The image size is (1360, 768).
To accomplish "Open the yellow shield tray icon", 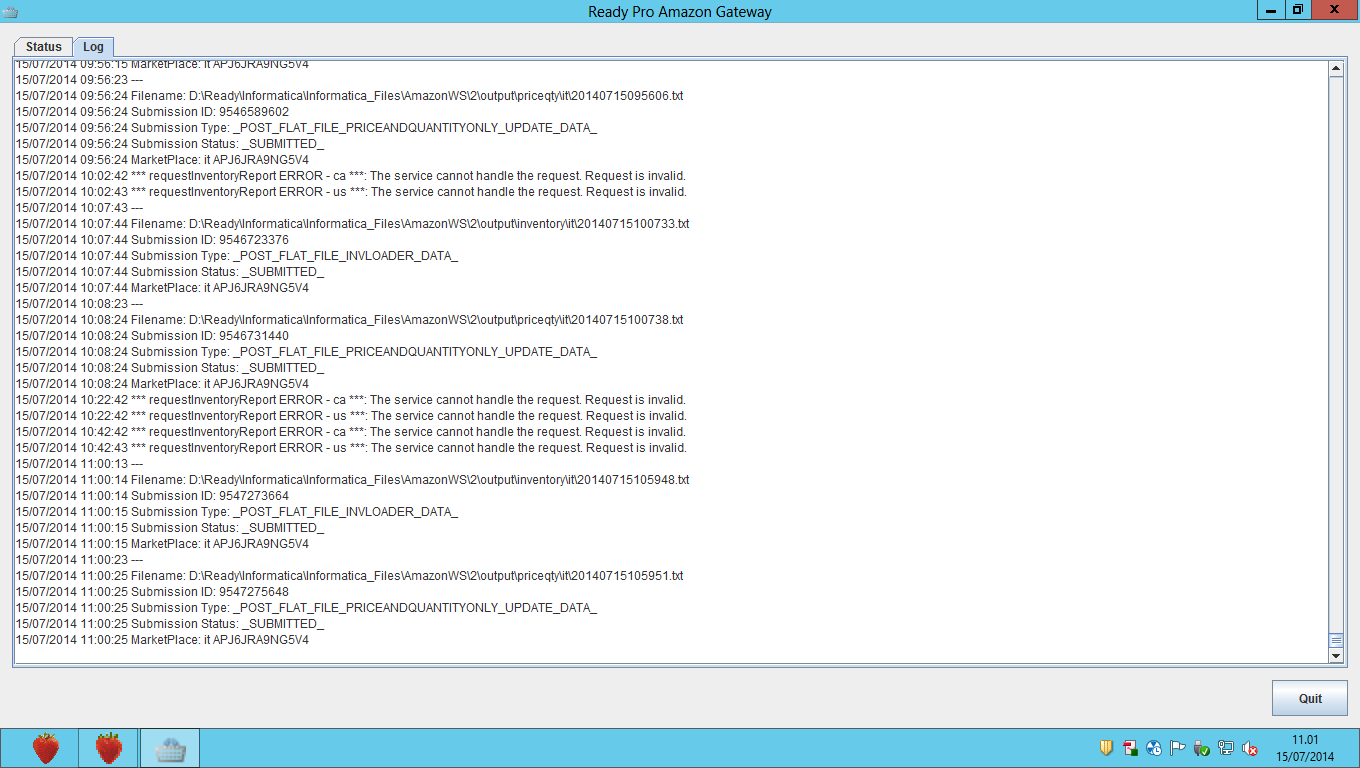I will [1106, 748].
